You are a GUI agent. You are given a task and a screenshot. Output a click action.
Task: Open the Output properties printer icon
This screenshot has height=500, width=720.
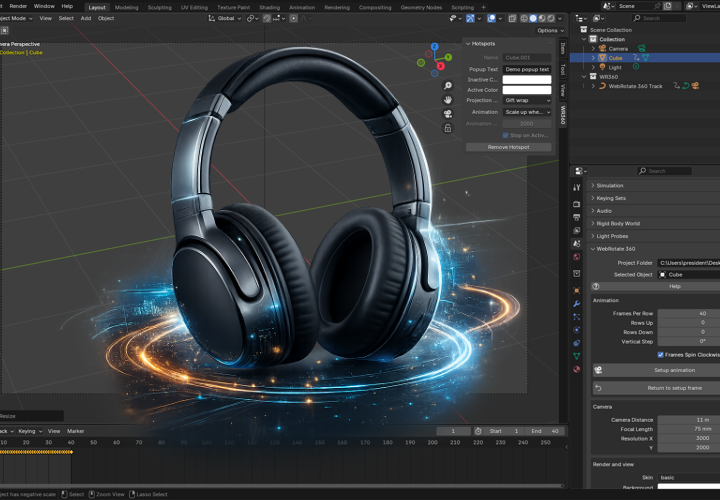[x=577, y=217]
